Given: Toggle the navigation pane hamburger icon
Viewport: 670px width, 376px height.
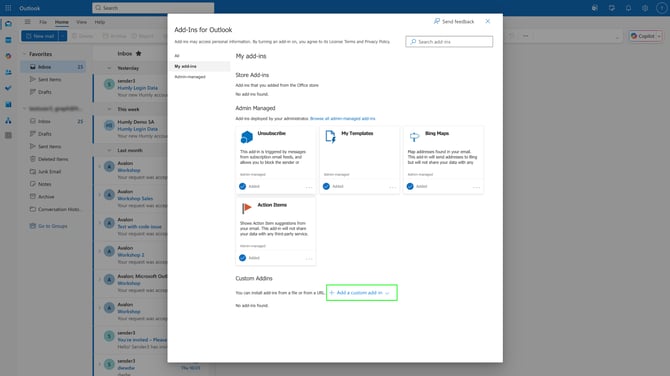Looking at the screenshot, I should (27, 22).
